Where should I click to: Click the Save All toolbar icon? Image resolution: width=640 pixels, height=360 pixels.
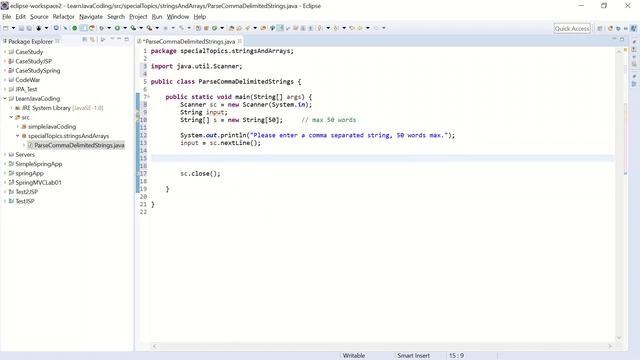pos(29,28)
